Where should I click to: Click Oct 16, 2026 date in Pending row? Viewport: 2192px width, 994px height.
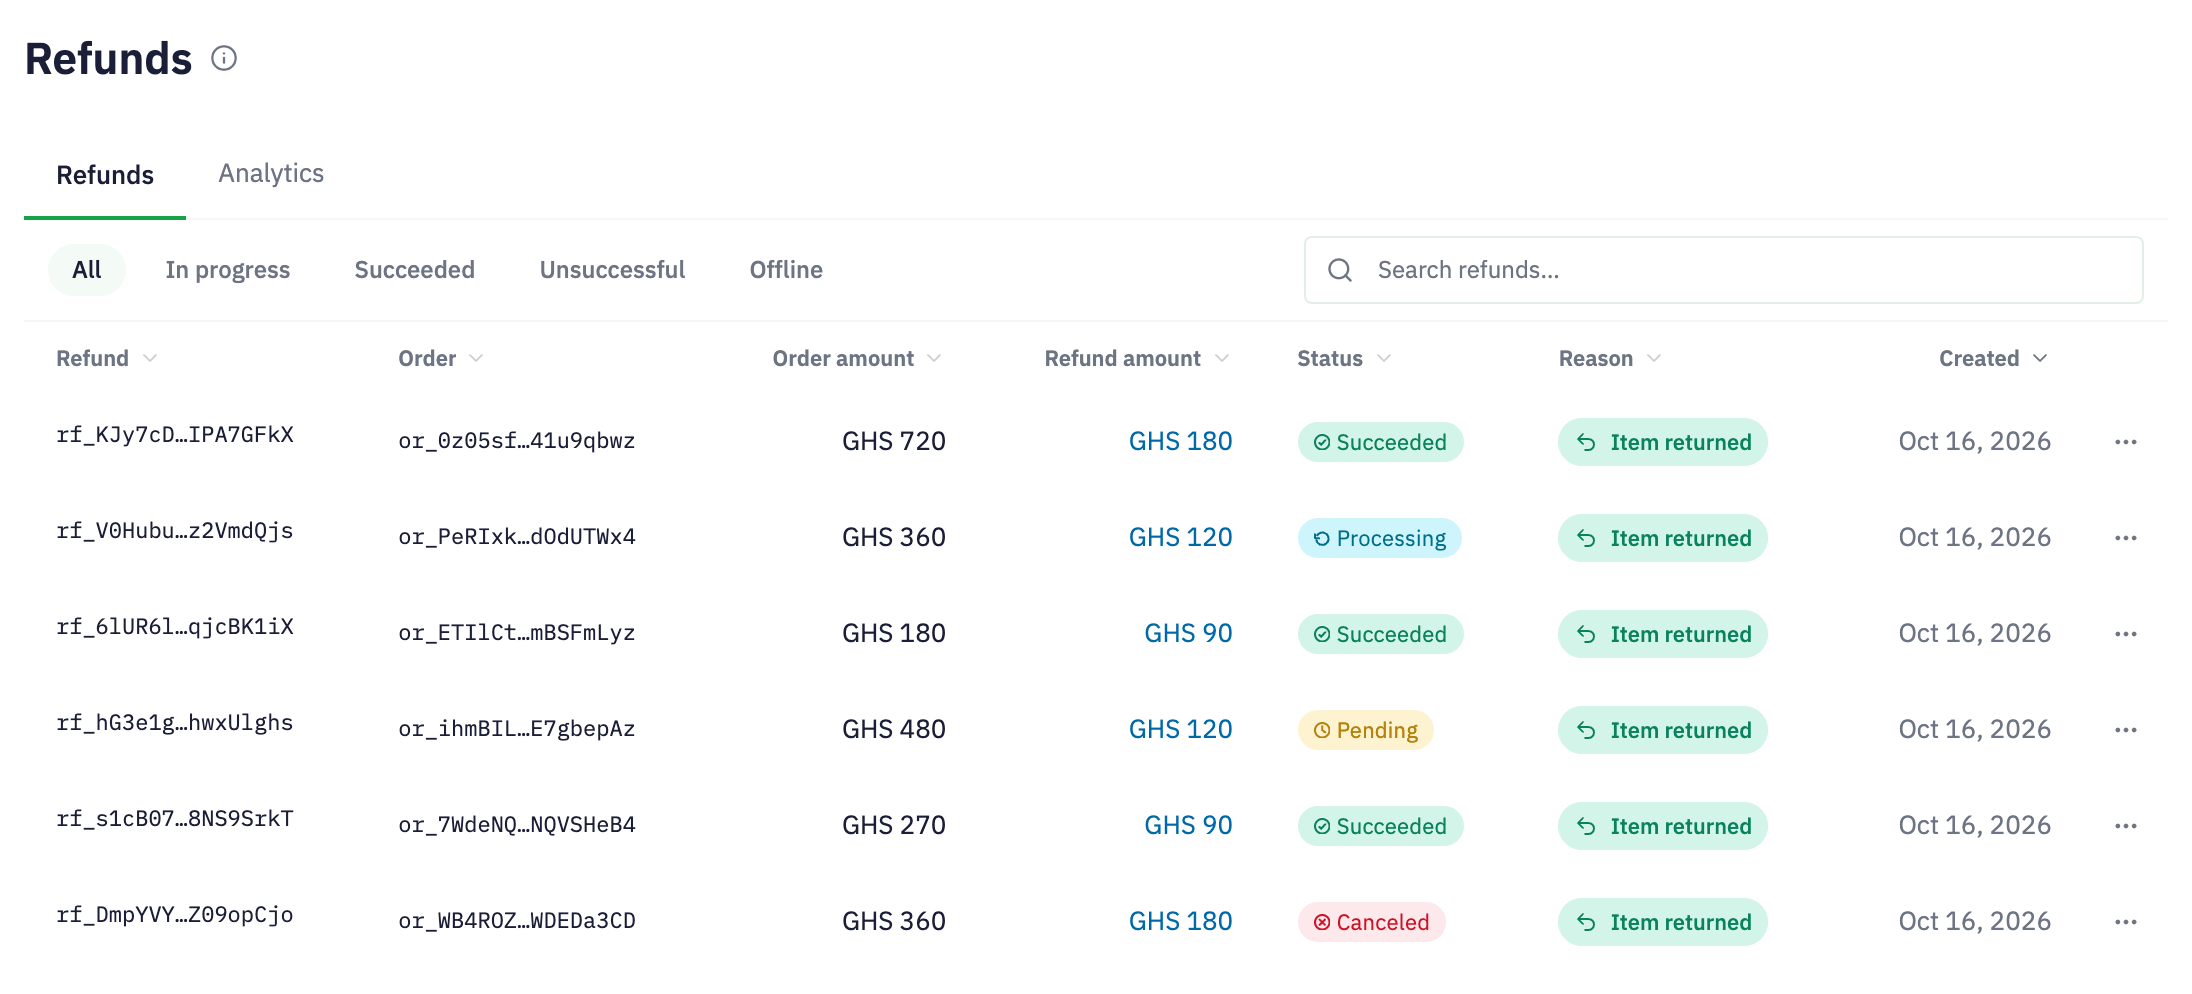tap(1974, 729)
